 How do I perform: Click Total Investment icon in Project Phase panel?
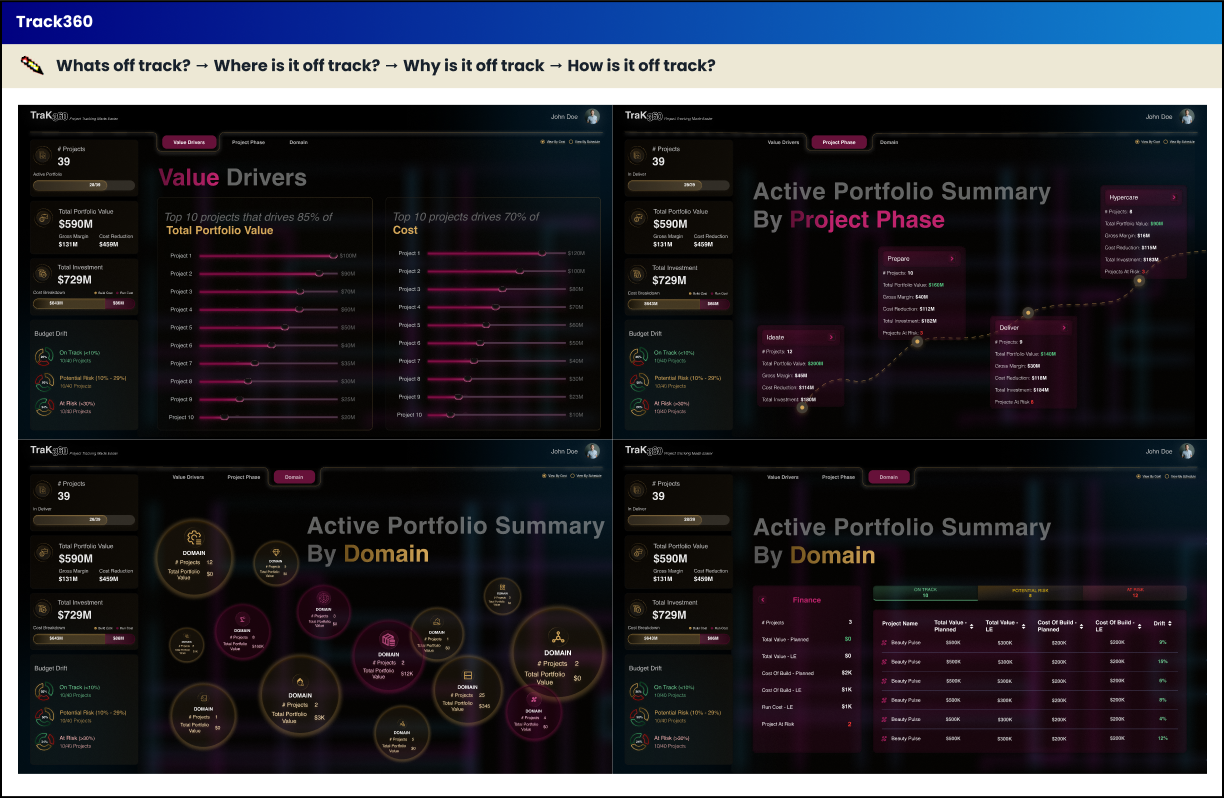[x=637, y=274]
